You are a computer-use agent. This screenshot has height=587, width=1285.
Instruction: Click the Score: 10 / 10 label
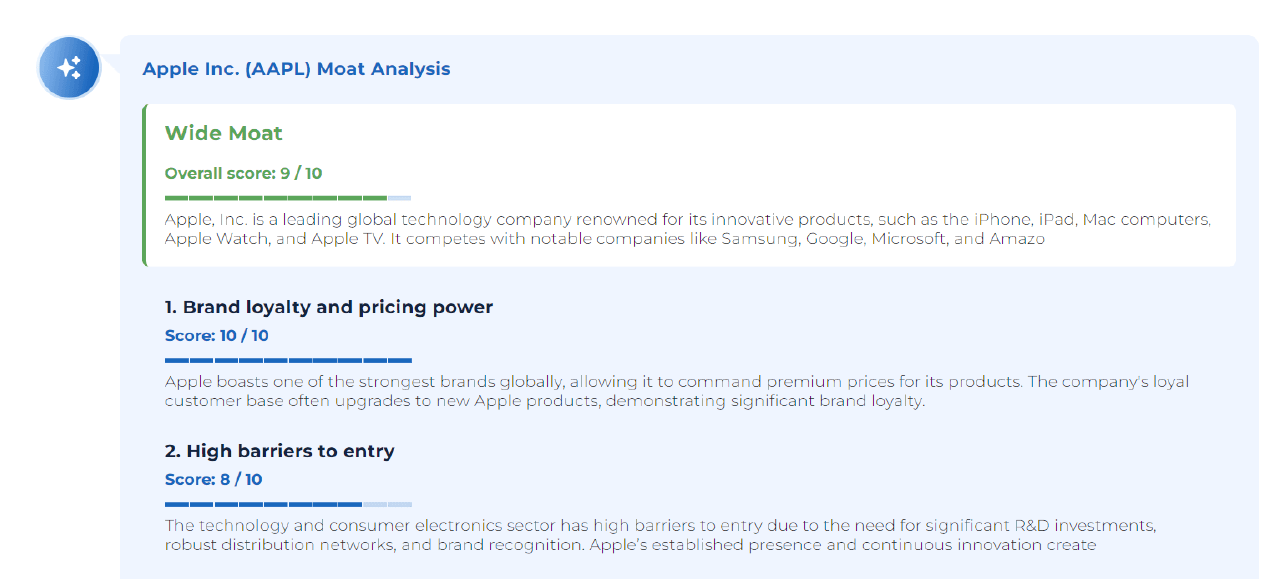click(216, 336)
